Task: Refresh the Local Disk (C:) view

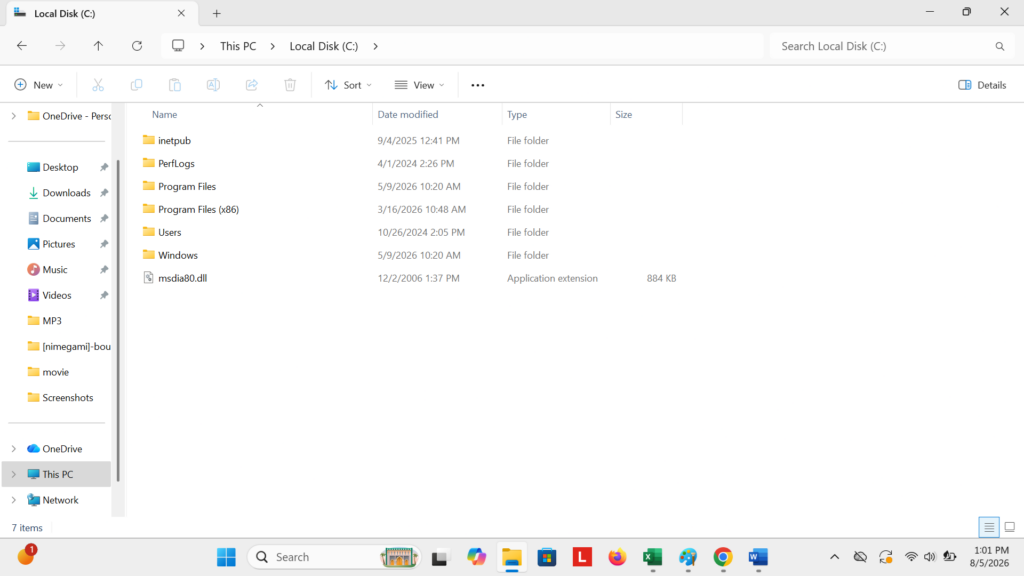Action: coord(136,46)
